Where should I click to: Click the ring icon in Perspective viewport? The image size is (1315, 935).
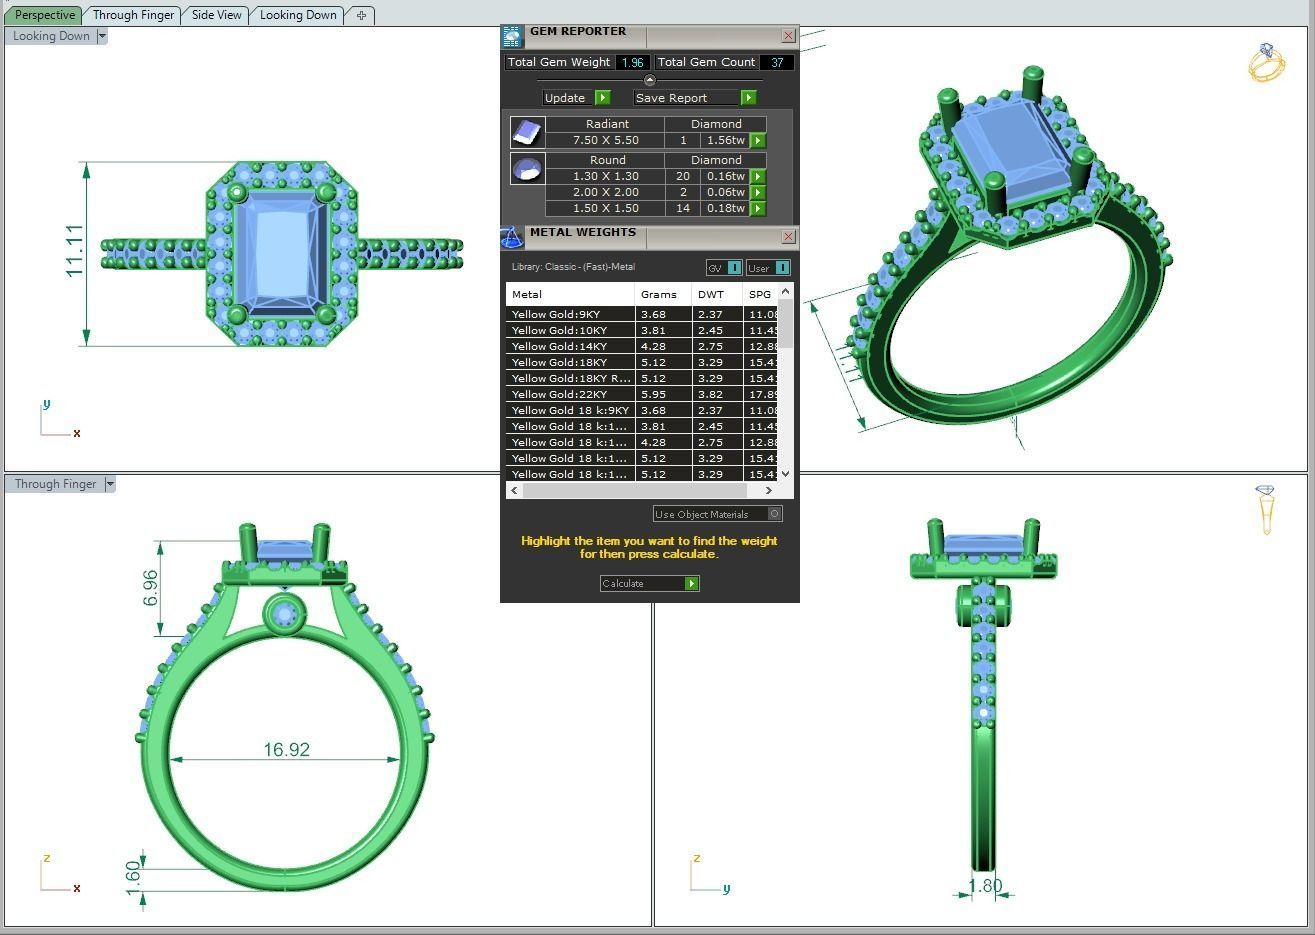1266,63
